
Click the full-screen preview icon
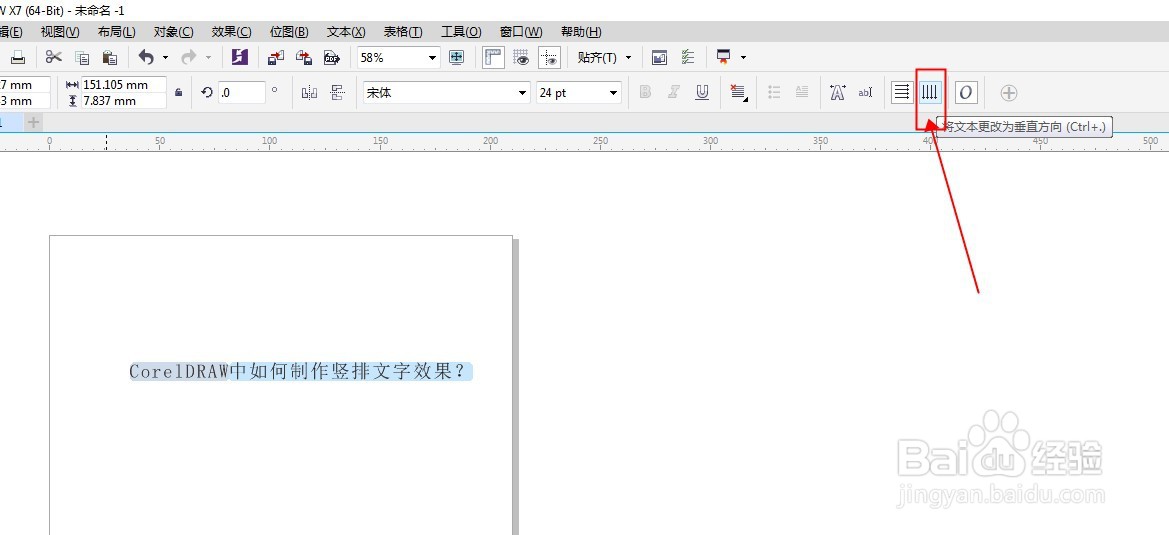pos(456,57)
